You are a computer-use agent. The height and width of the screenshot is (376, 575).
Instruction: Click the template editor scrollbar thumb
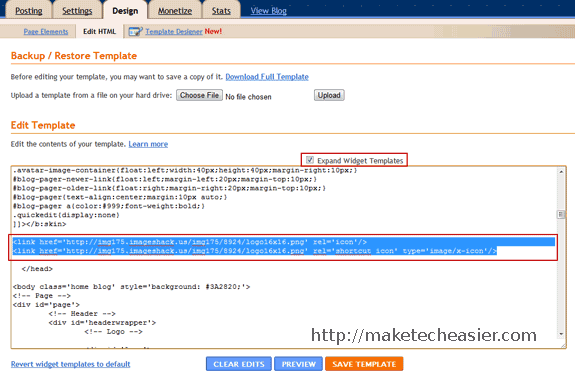point(561,214)
